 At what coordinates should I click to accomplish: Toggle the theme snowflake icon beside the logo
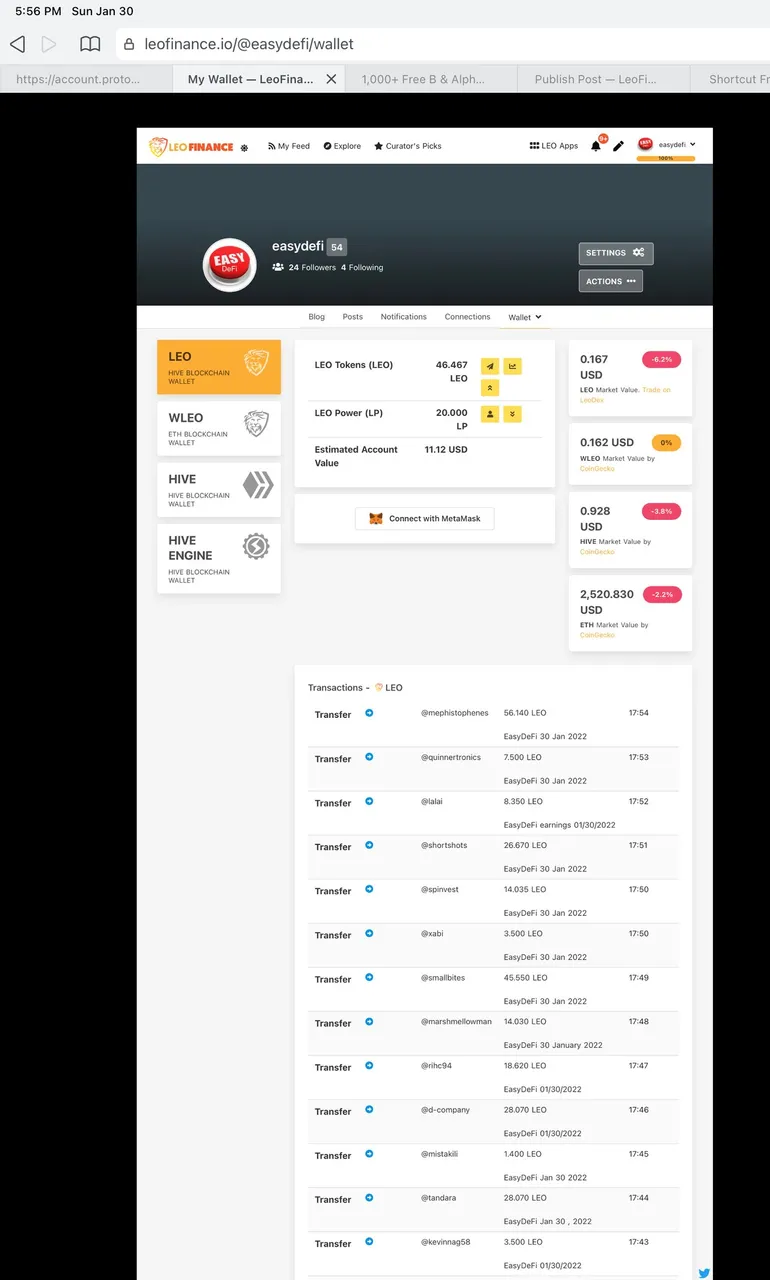pos(244,148)
